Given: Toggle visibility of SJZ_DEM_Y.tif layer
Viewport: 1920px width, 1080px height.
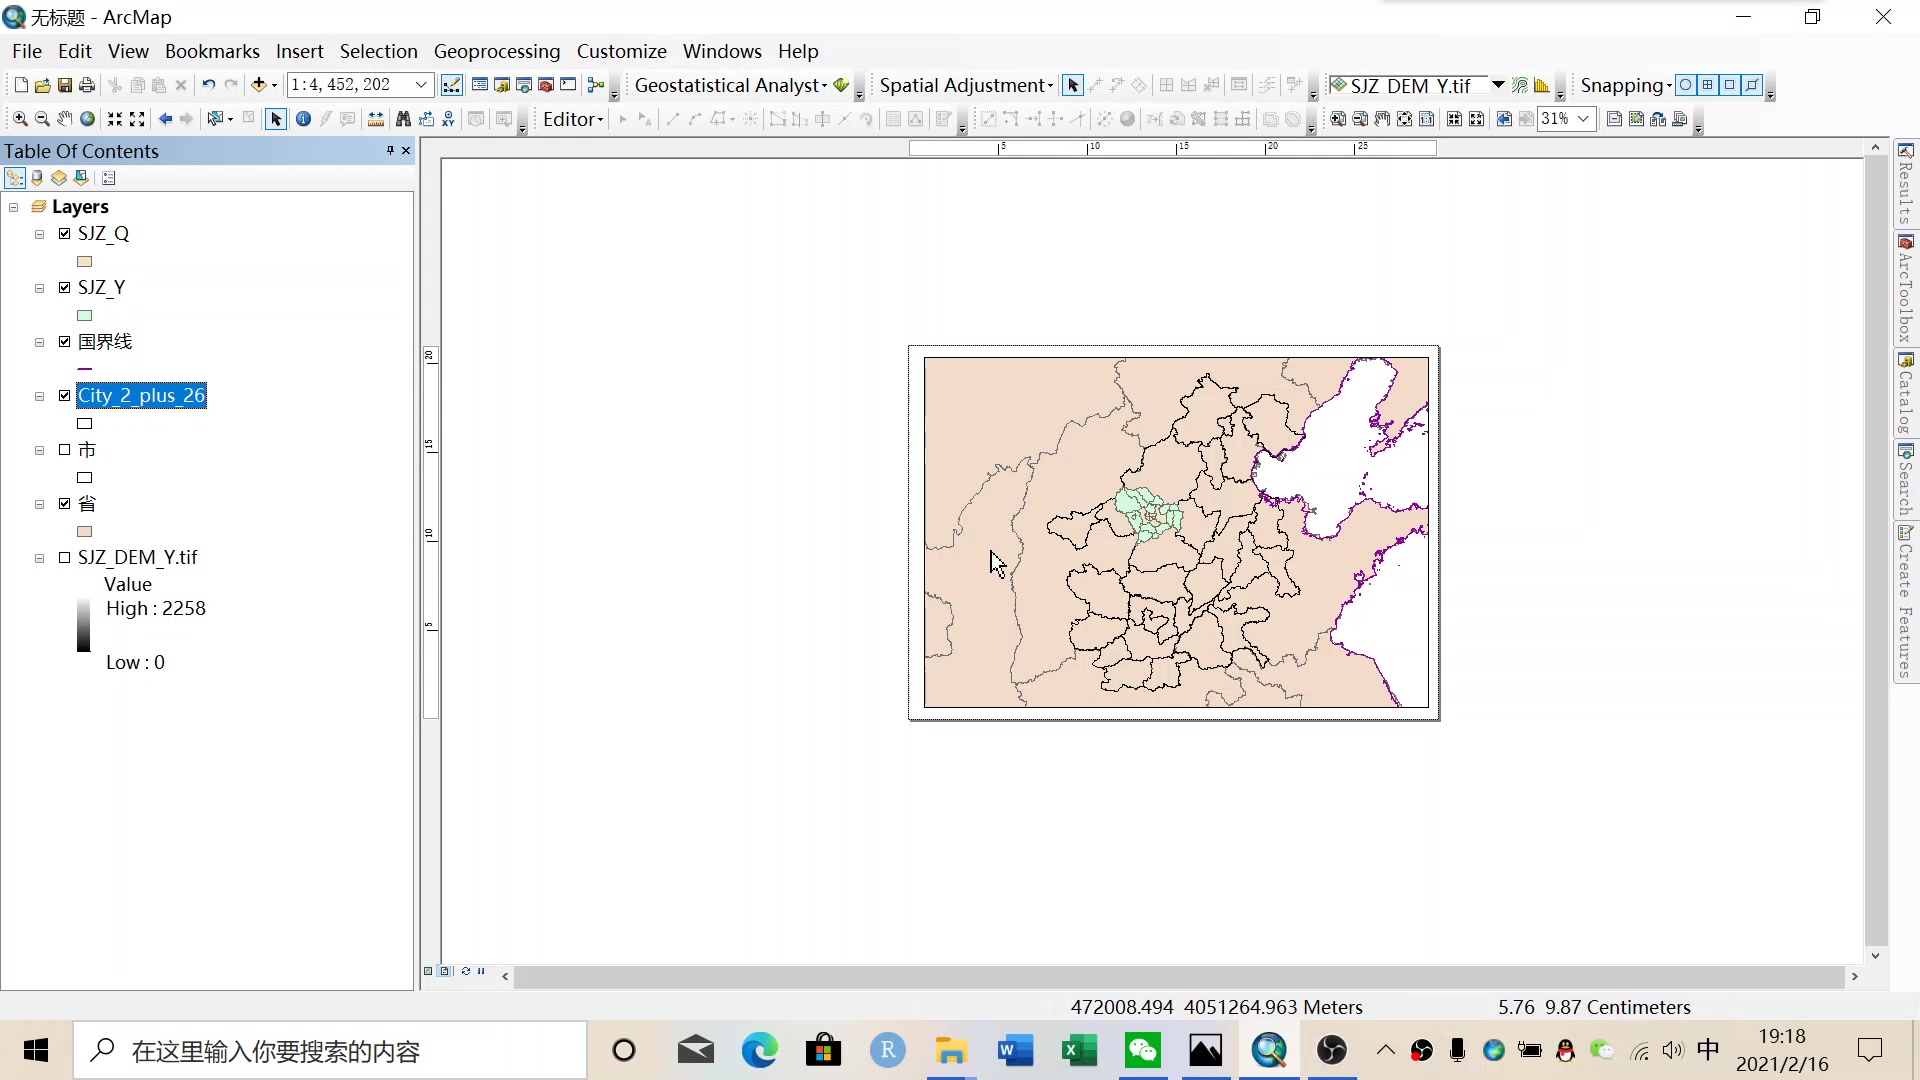Looking at the screenshot, I should coord(63,556).
